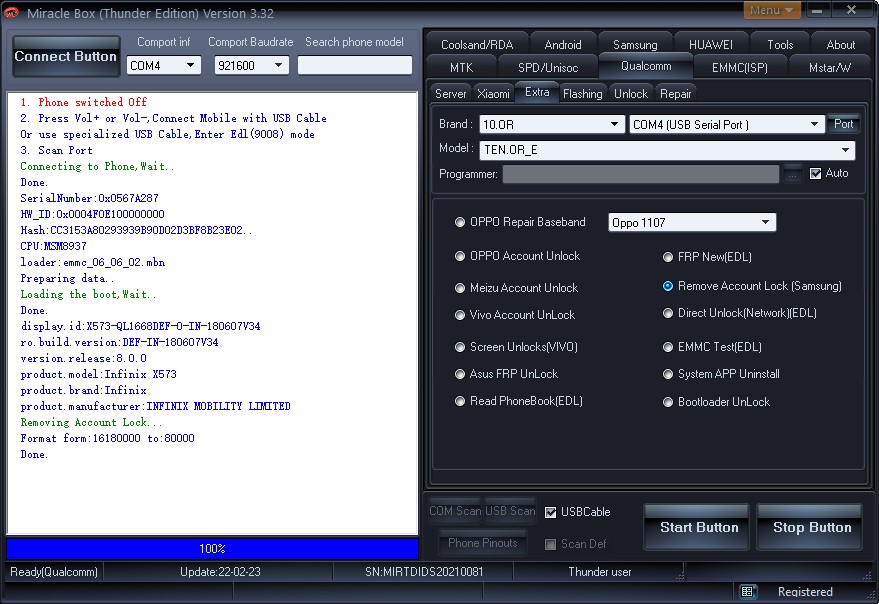Click the programmer browse ellipsis button

pyautogui.click(x=792, y=174)
